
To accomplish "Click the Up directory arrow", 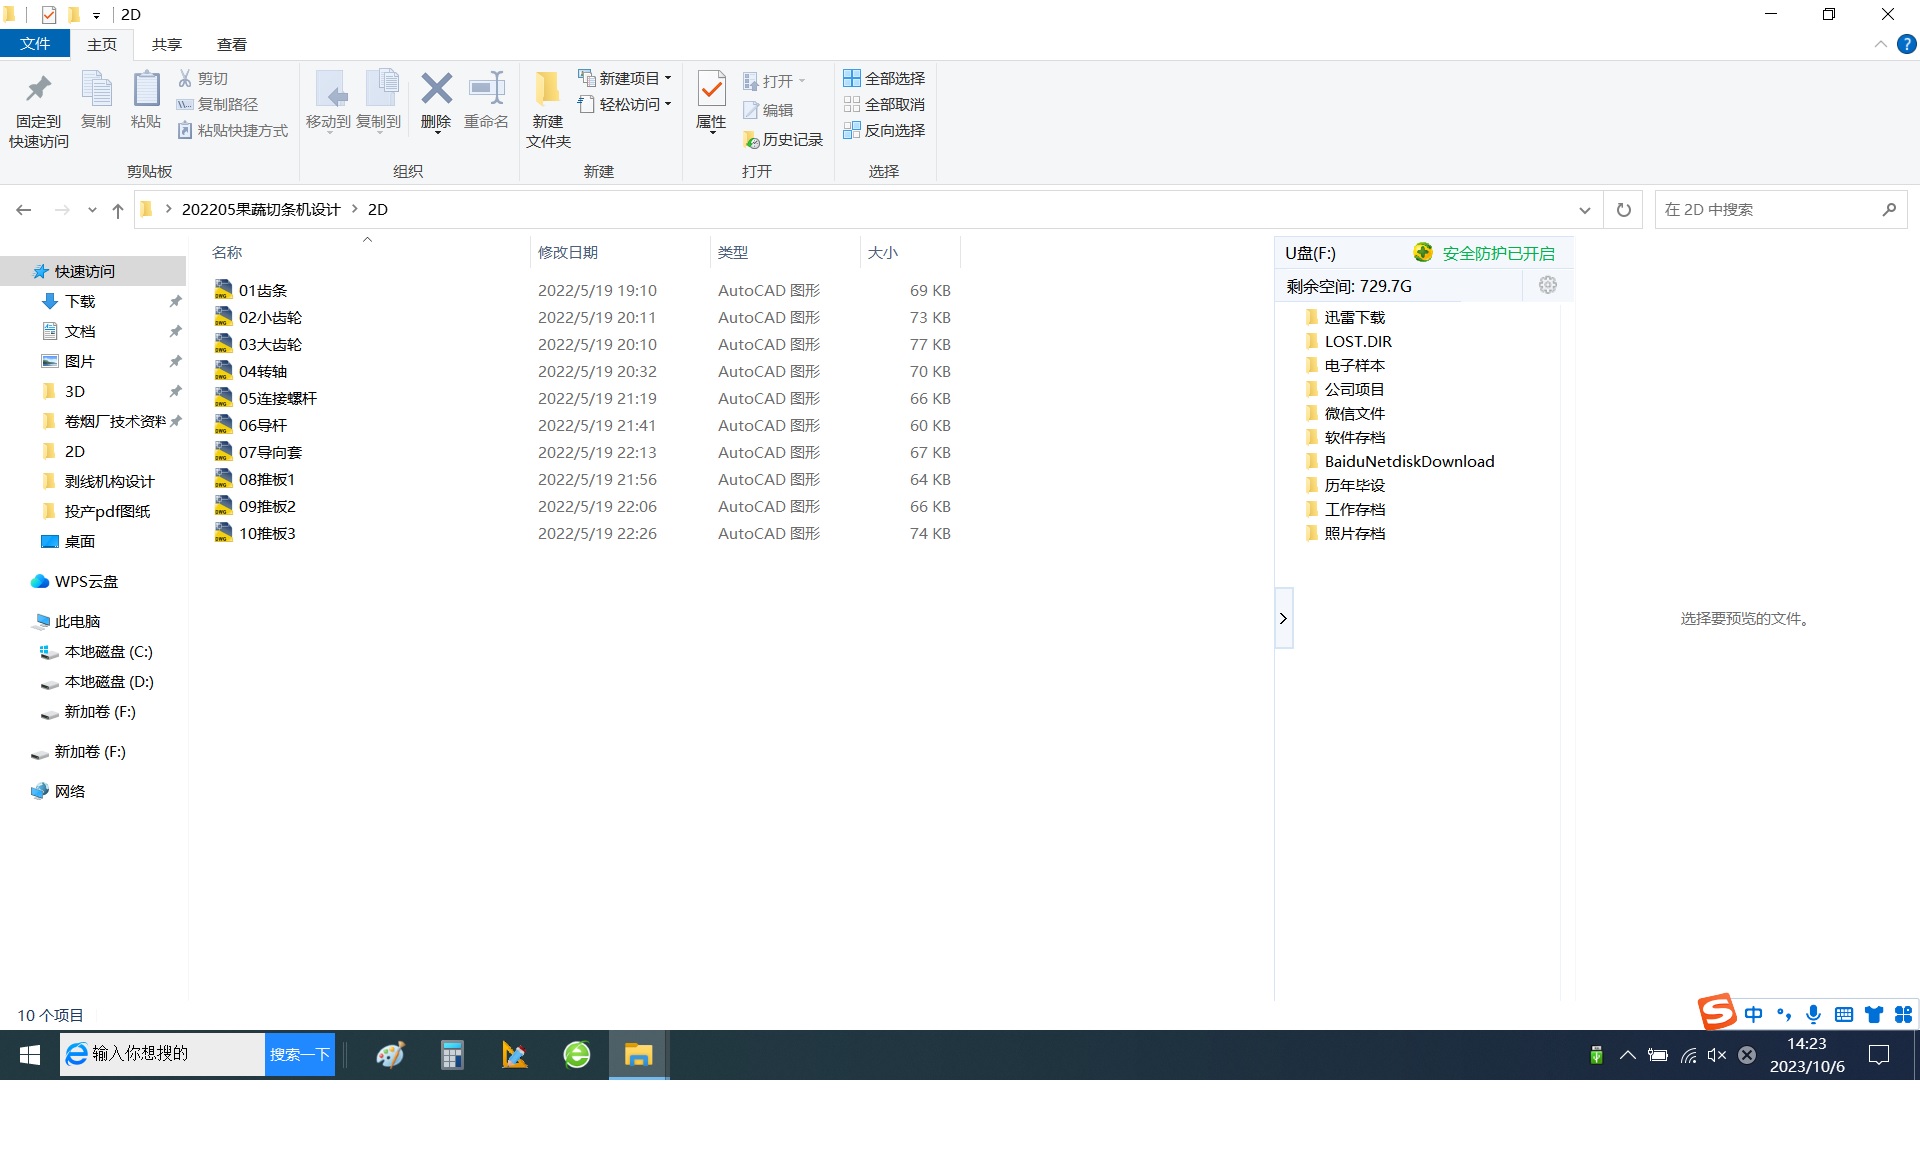I will pos(118,210).
